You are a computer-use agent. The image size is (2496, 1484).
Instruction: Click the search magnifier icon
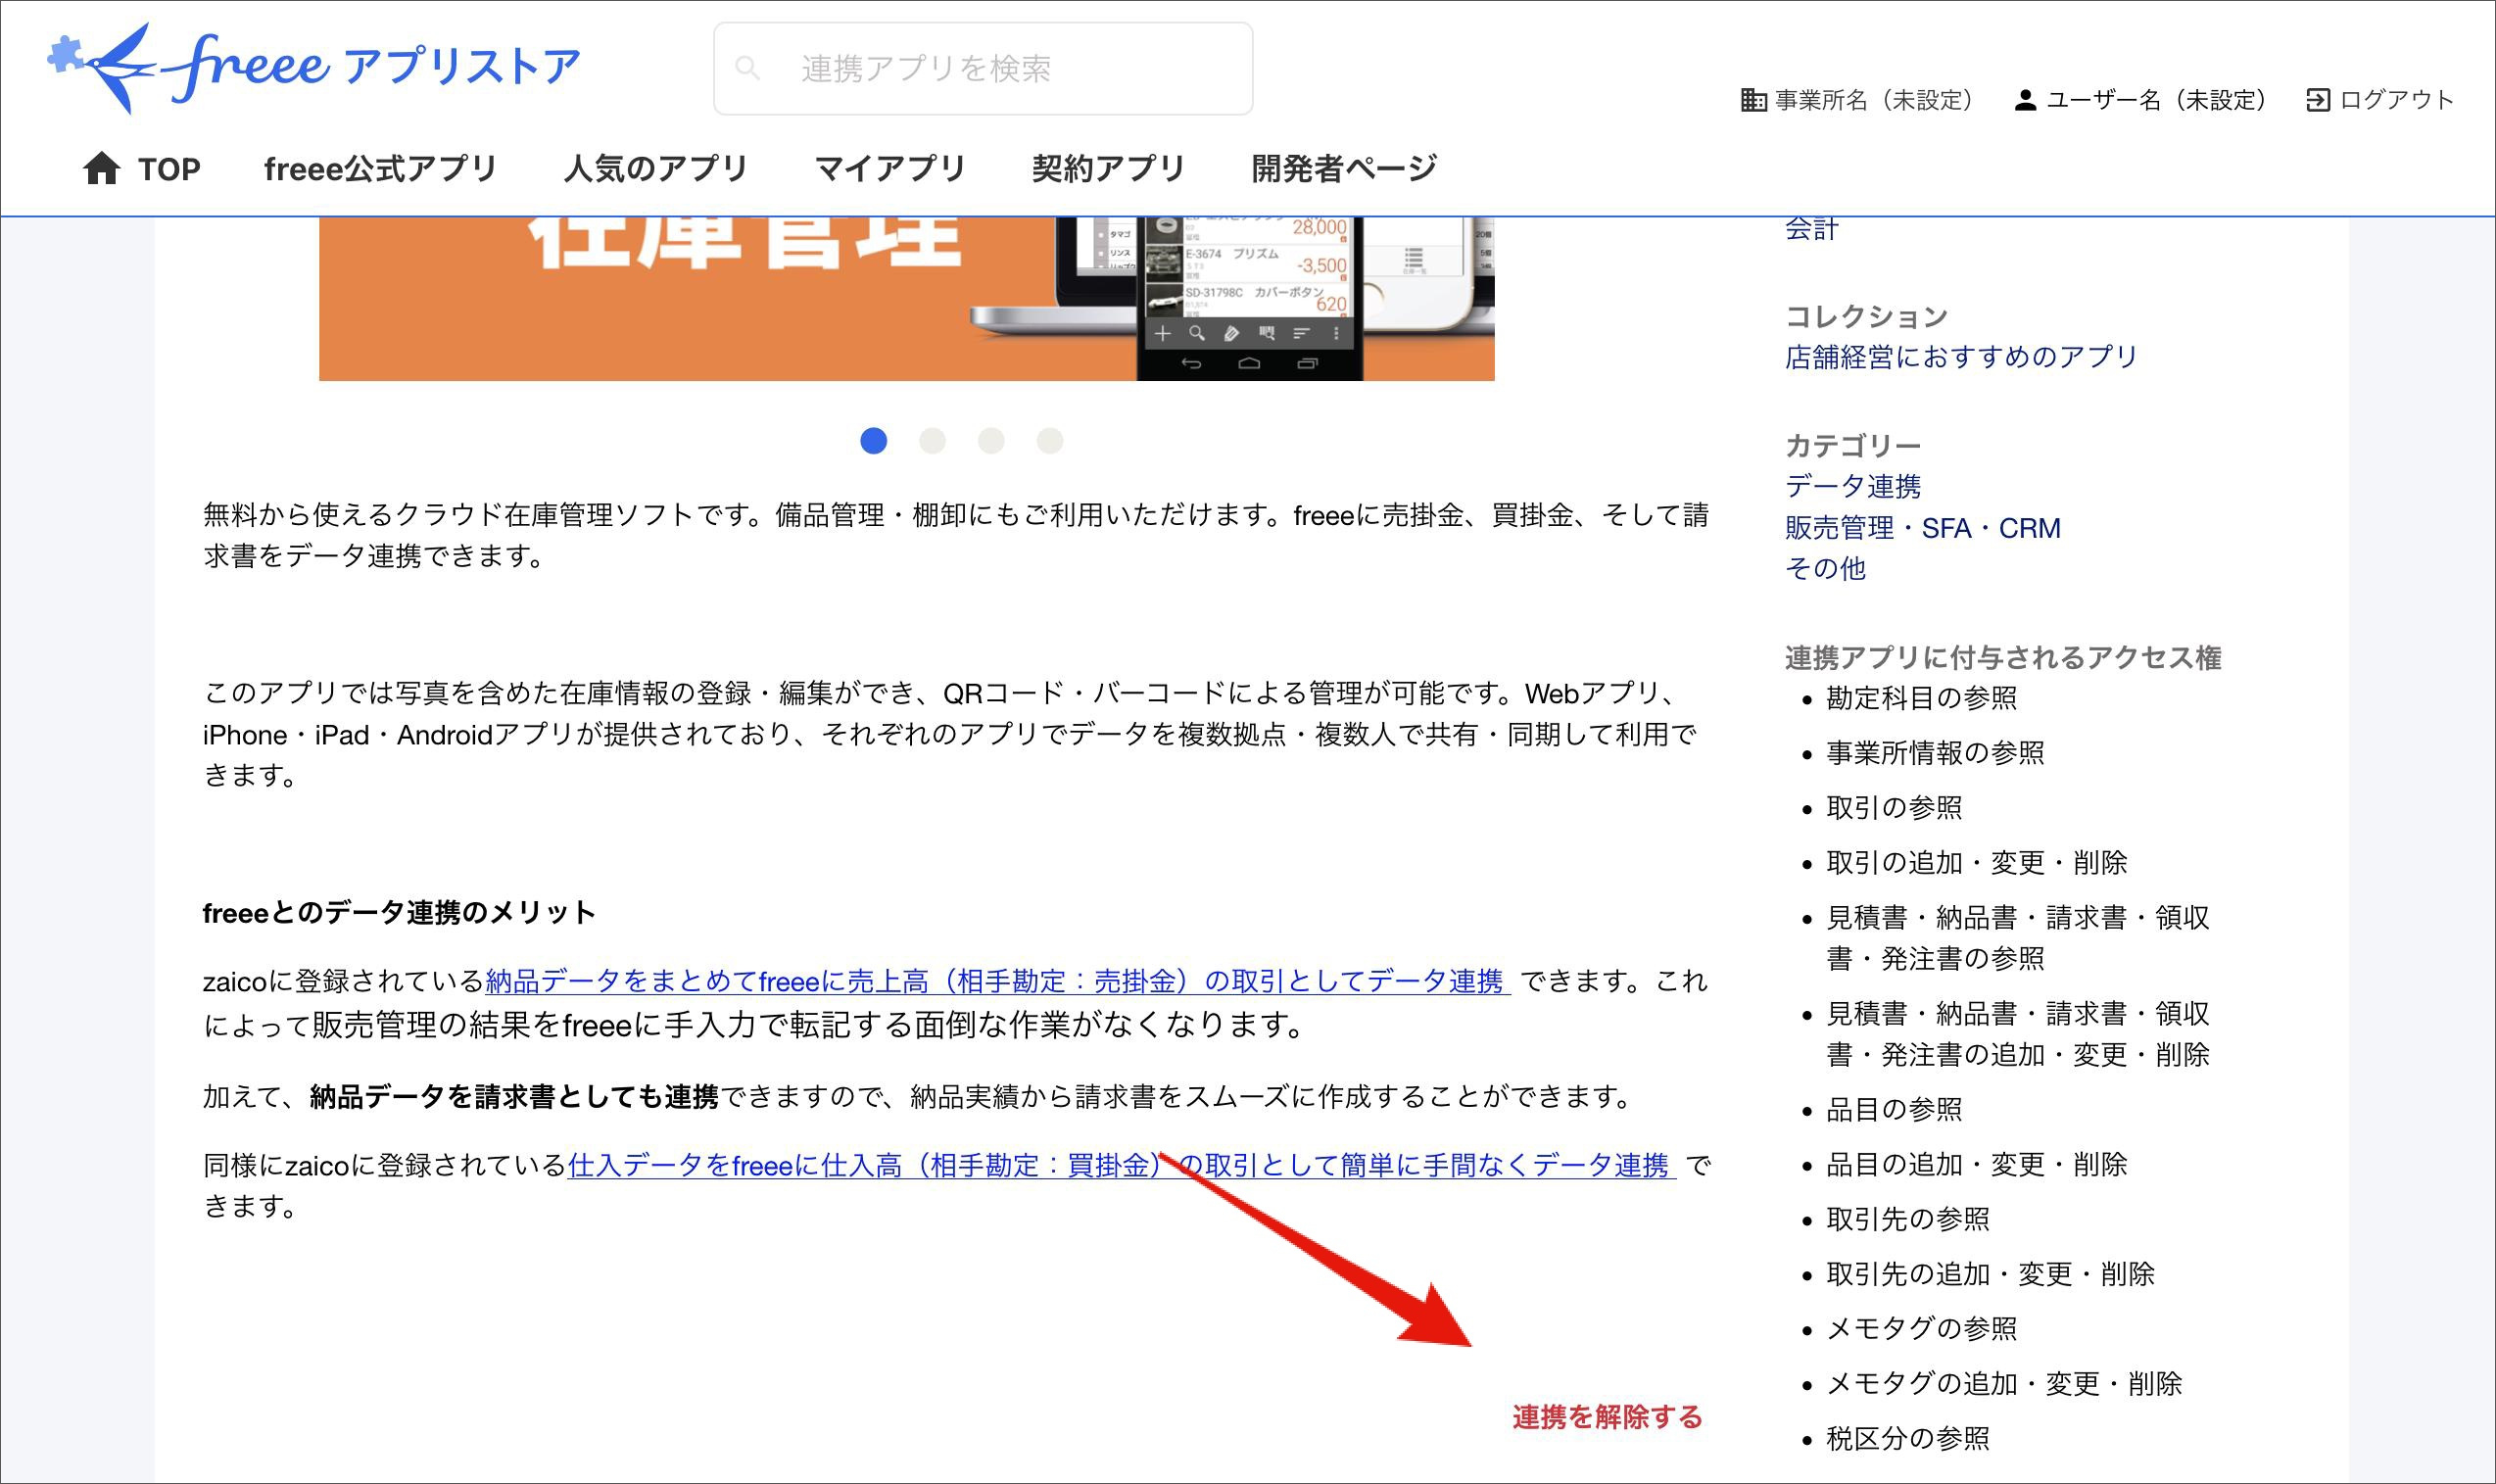pyautogui.click(x=747, y=68)
